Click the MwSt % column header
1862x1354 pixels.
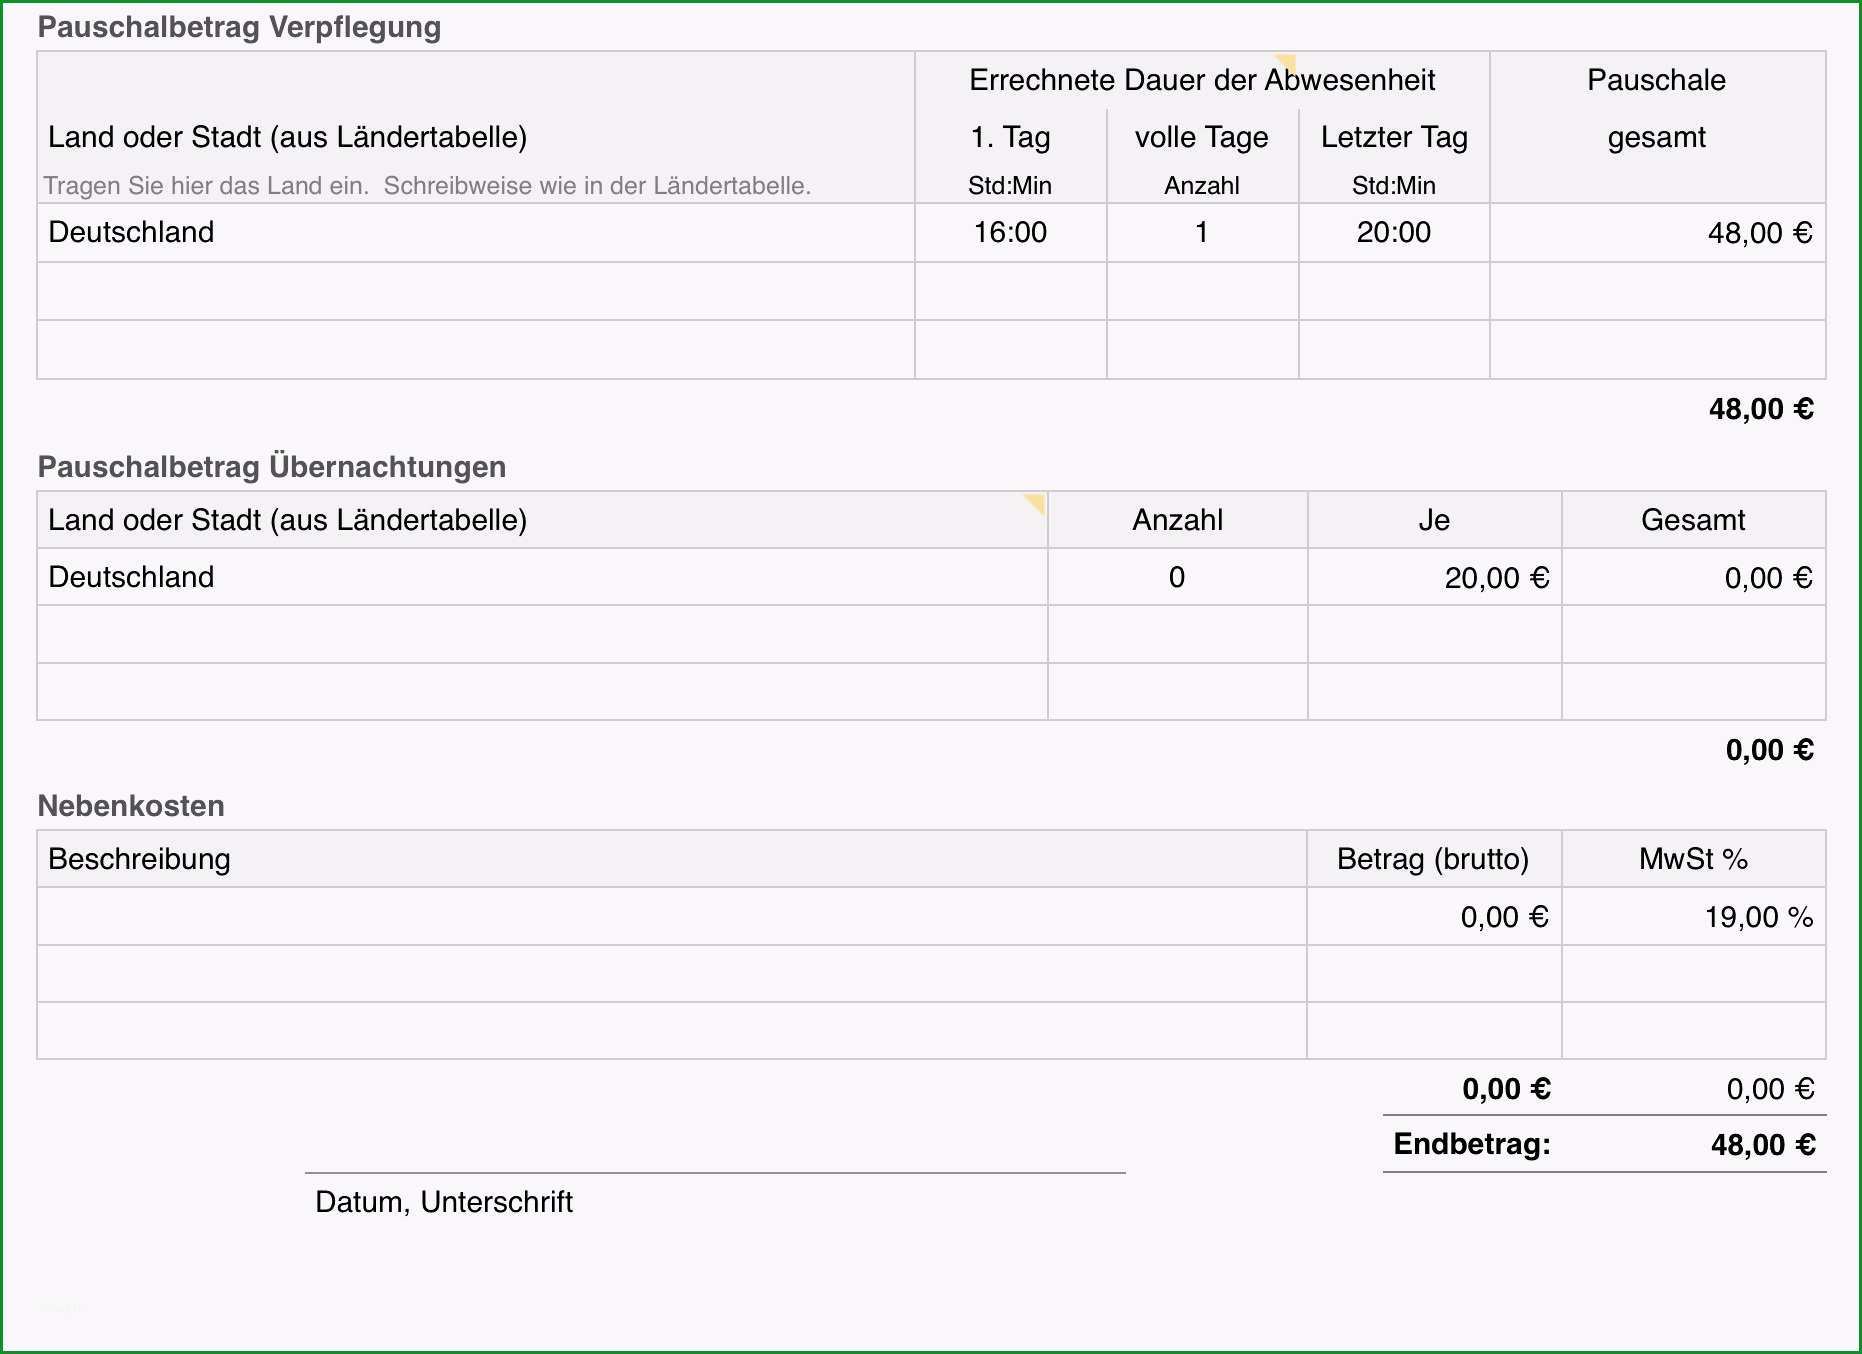coord(1693,859)
